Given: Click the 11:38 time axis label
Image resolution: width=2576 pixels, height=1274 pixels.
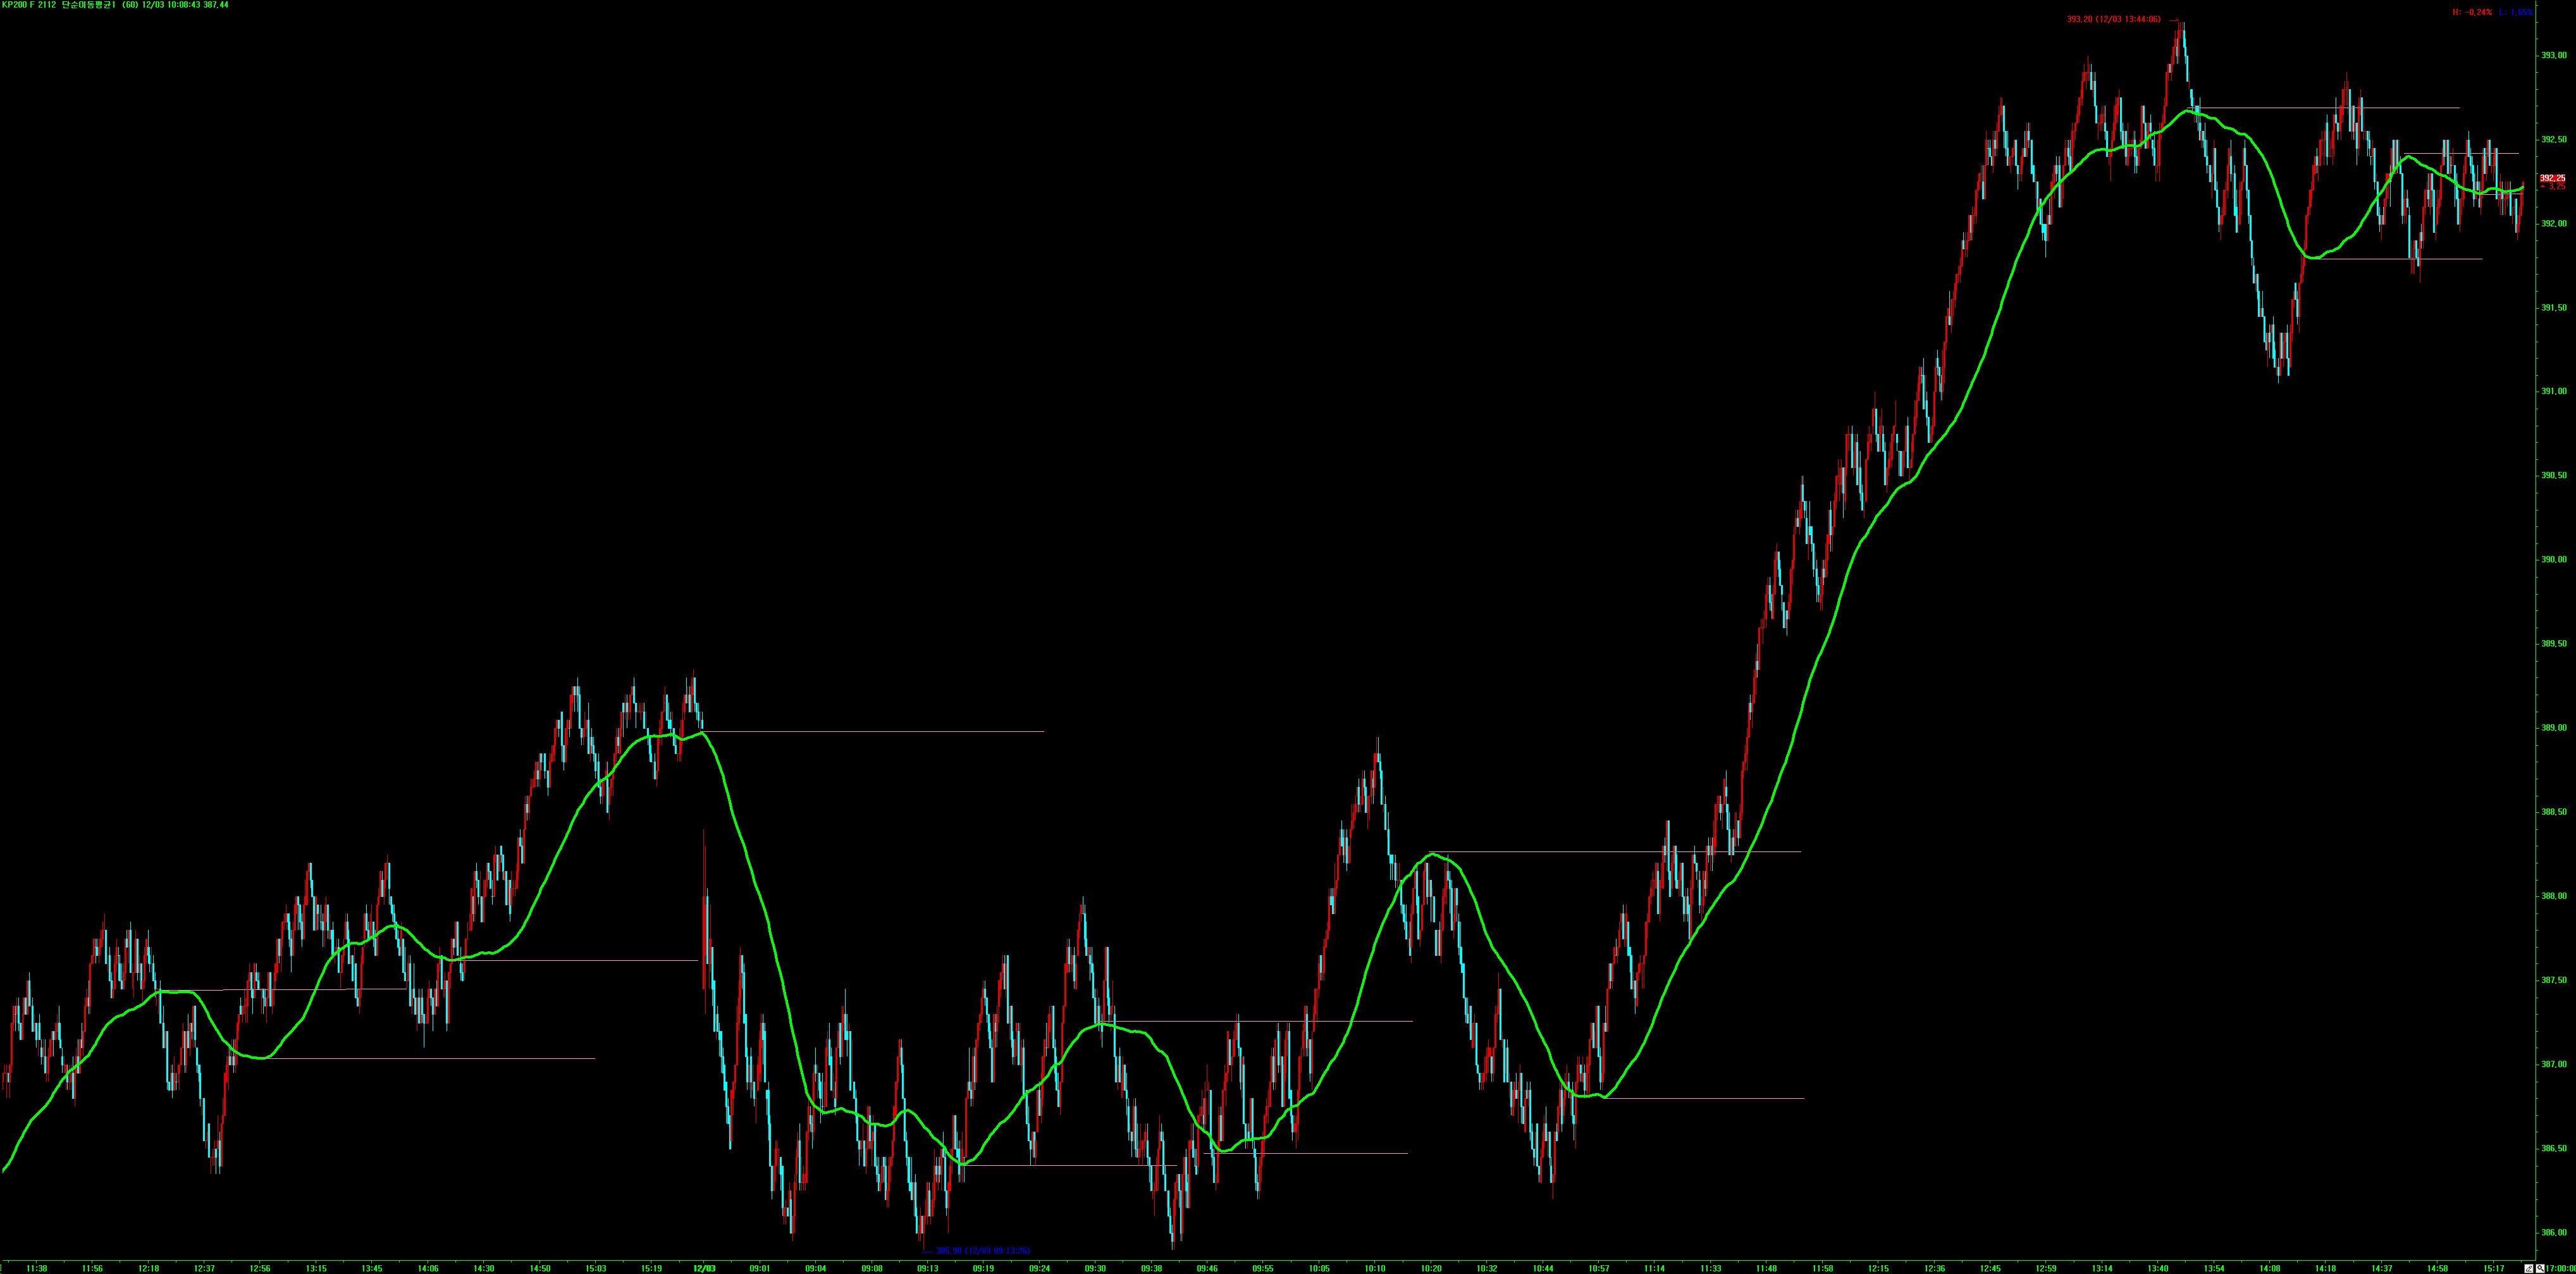Looking at the screenshot, I should 37,1268.
